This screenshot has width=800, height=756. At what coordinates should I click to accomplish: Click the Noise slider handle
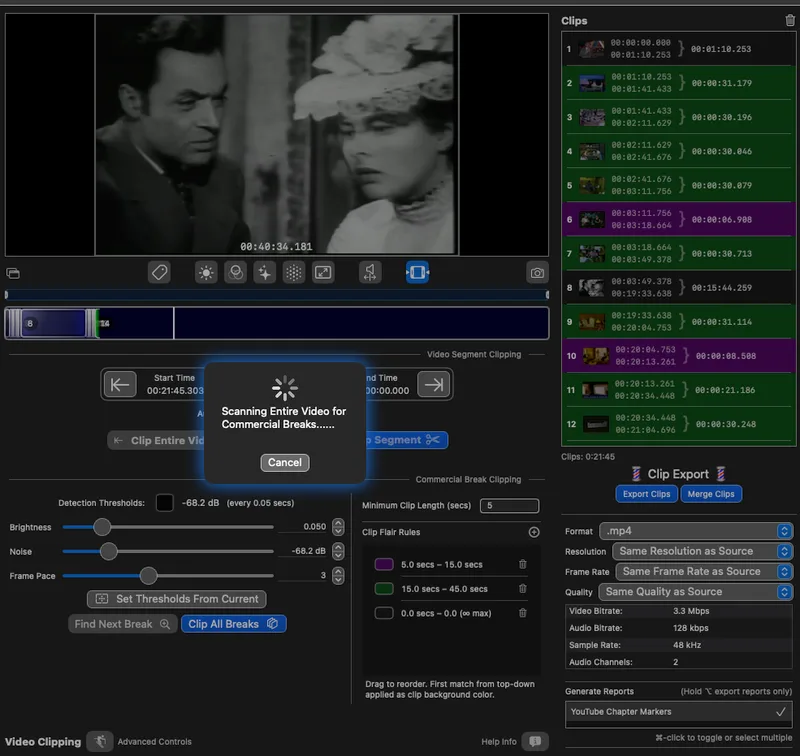coord(108,551)
